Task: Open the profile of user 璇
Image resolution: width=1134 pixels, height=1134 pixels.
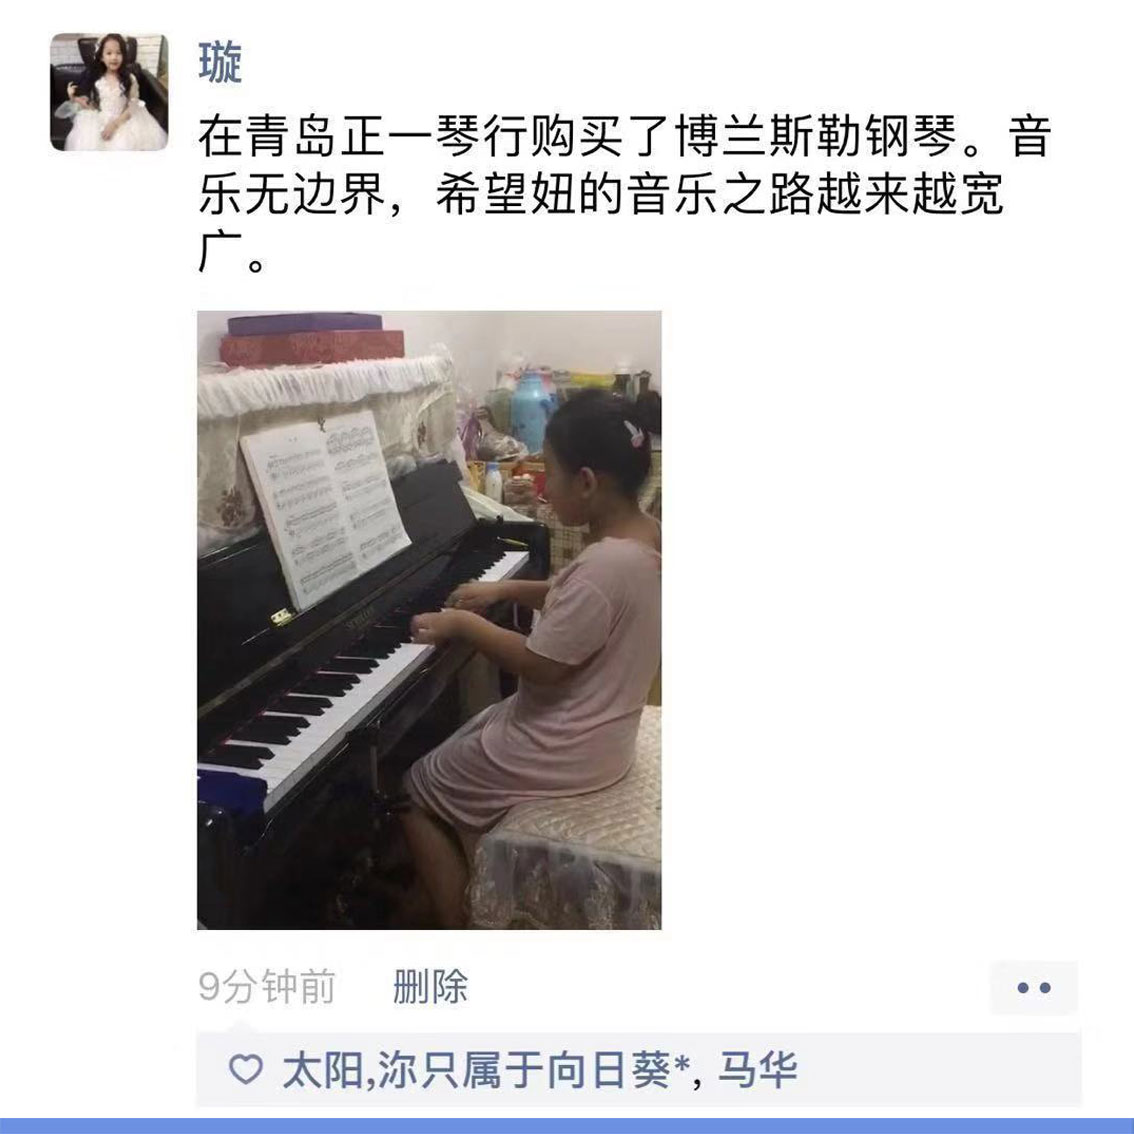Action: [x=220, y=62]
